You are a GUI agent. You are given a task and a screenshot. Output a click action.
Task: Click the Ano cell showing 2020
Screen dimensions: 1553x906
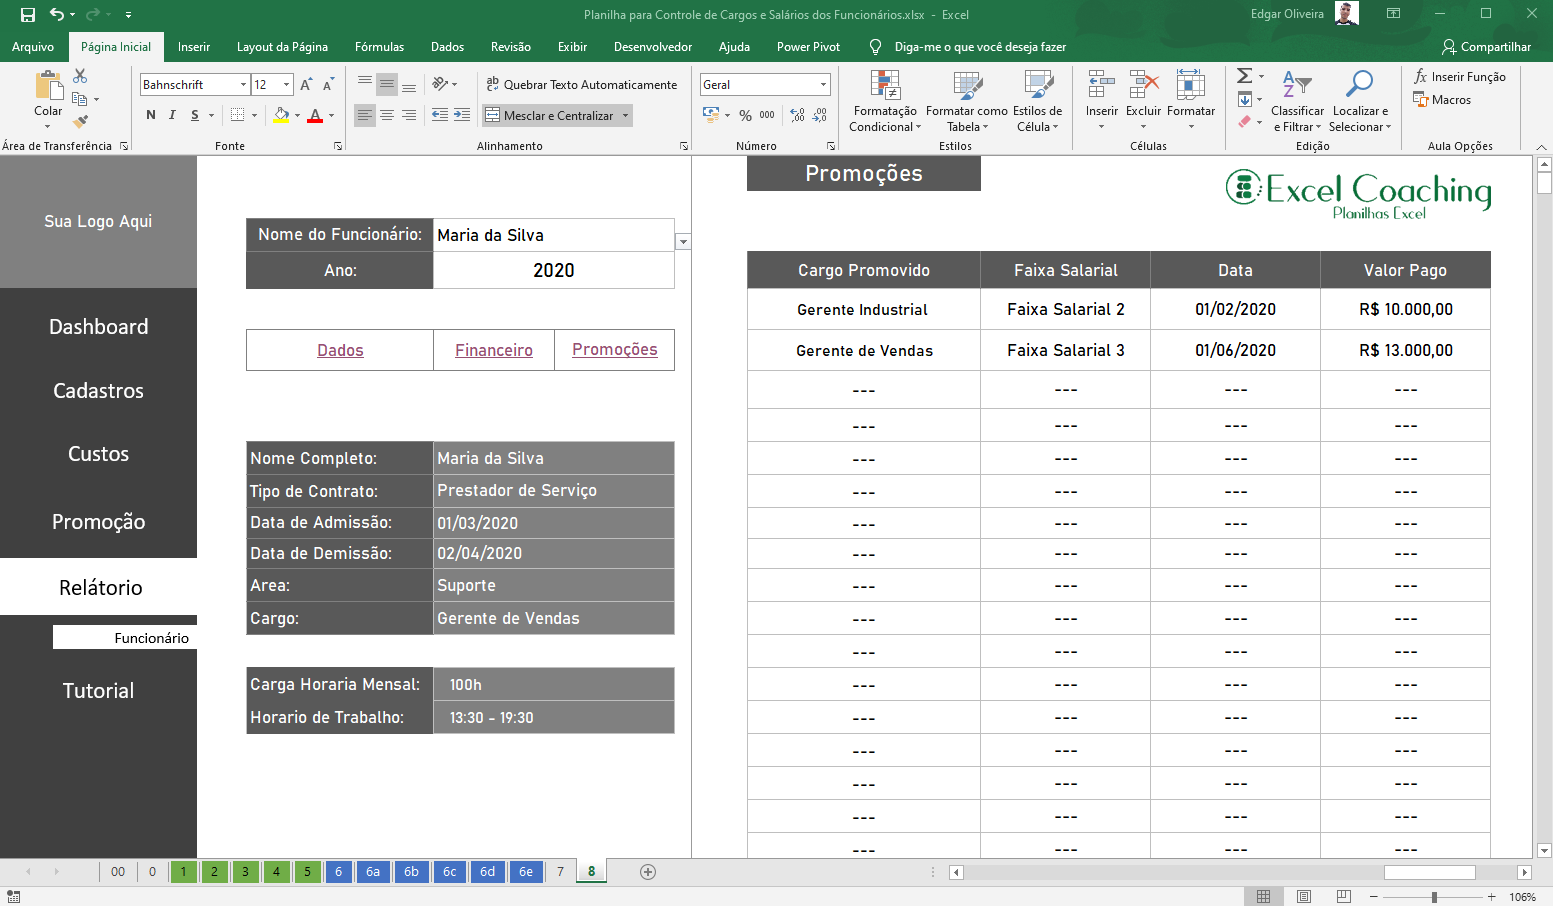(x=553, y=271)
